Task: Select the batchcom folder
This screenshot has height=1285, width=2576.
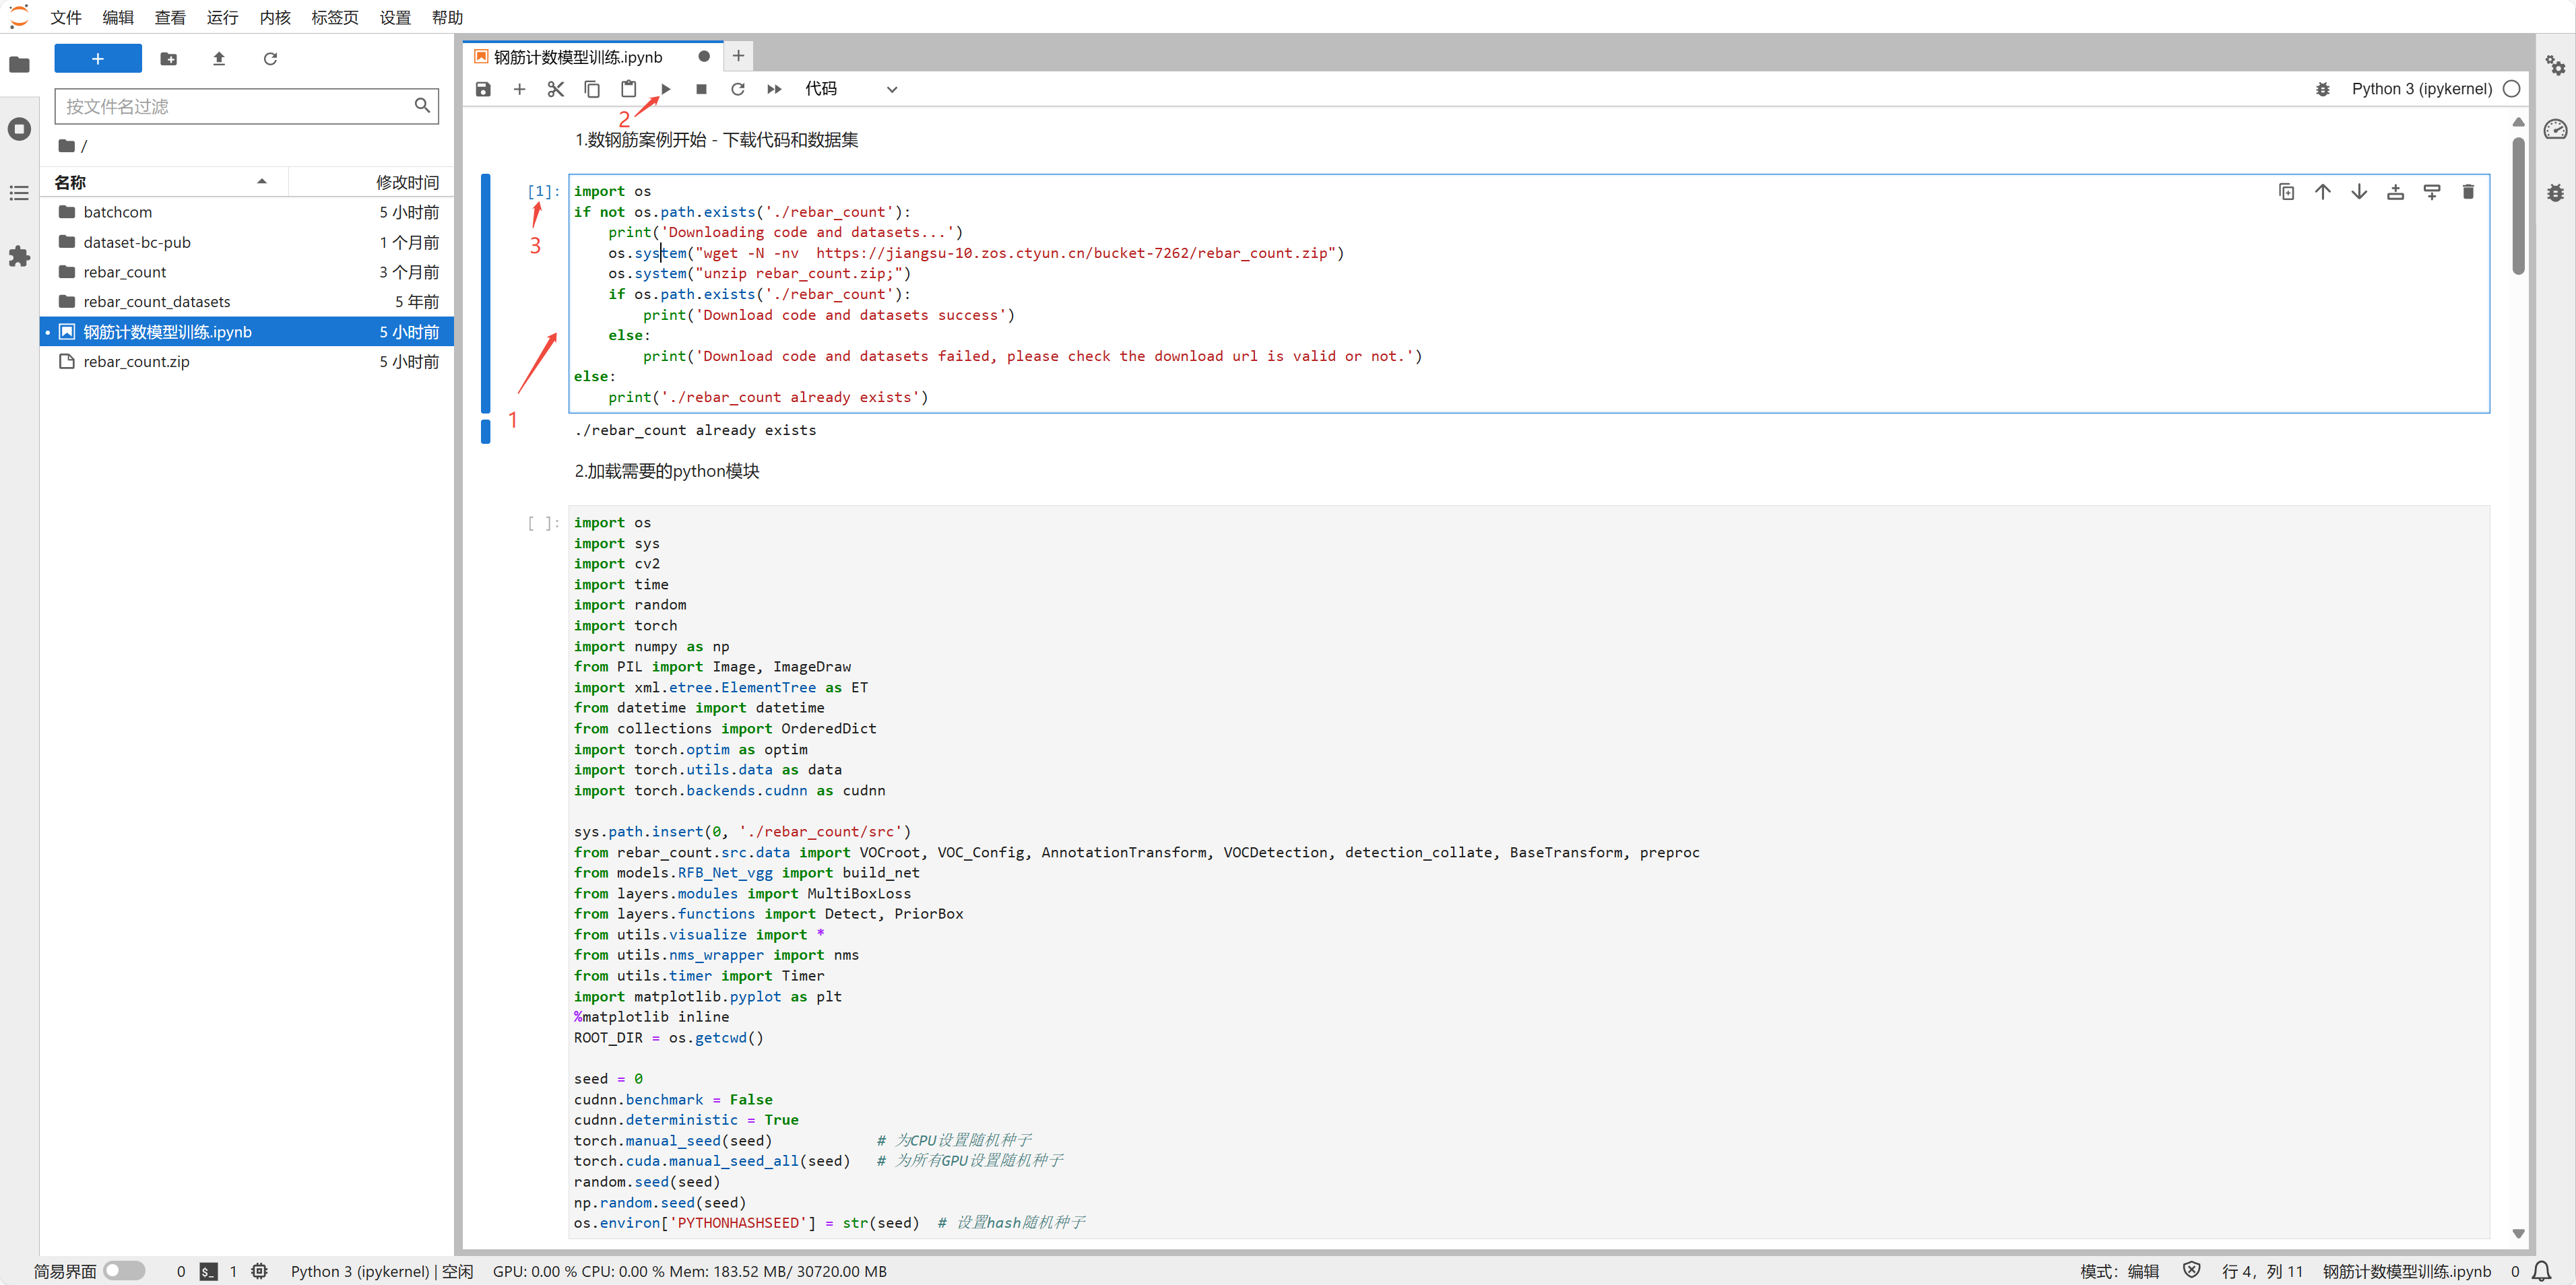Action: click(x=247, y=212)
